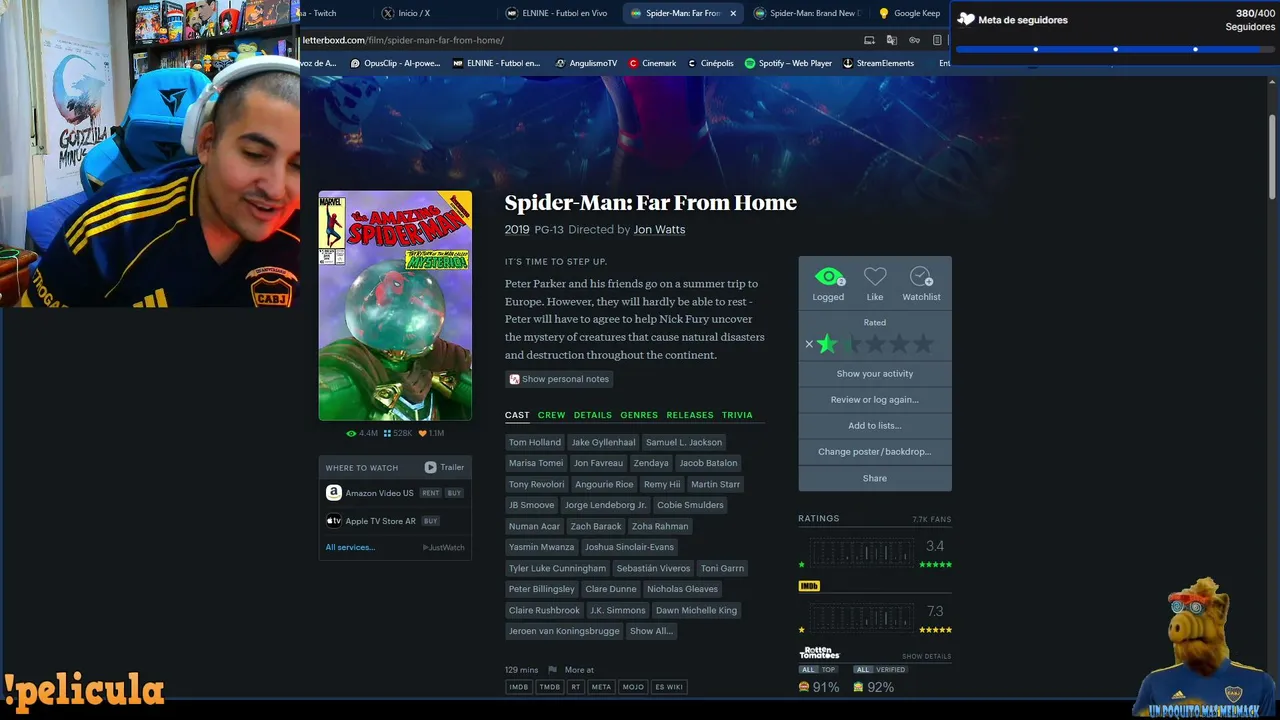Open director Jon Watts page
This screenshot has height=720, width=1280.
(x=659, y=230)
